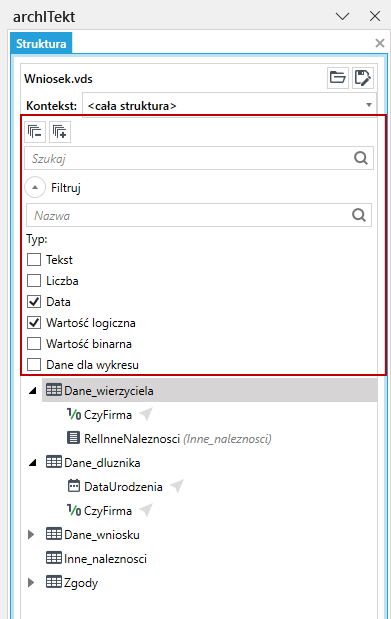Select Dane_wierzyciela tree row
The image size is (391, 619).
click(x=210, y=390)
